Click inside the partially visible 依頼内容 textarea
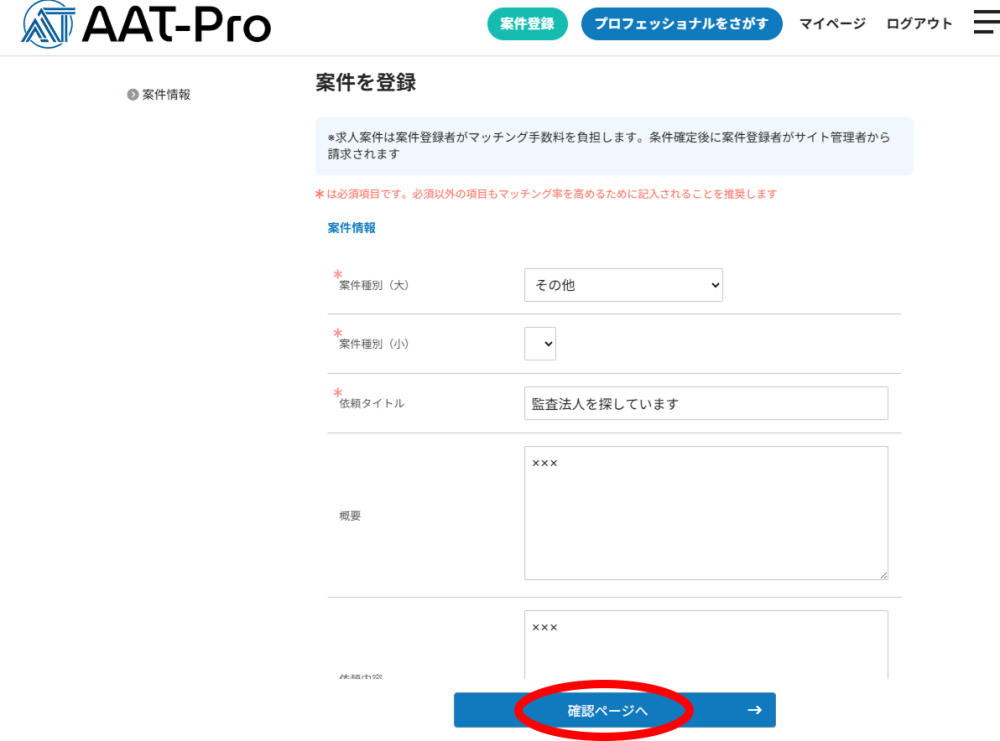 [705, 645]
